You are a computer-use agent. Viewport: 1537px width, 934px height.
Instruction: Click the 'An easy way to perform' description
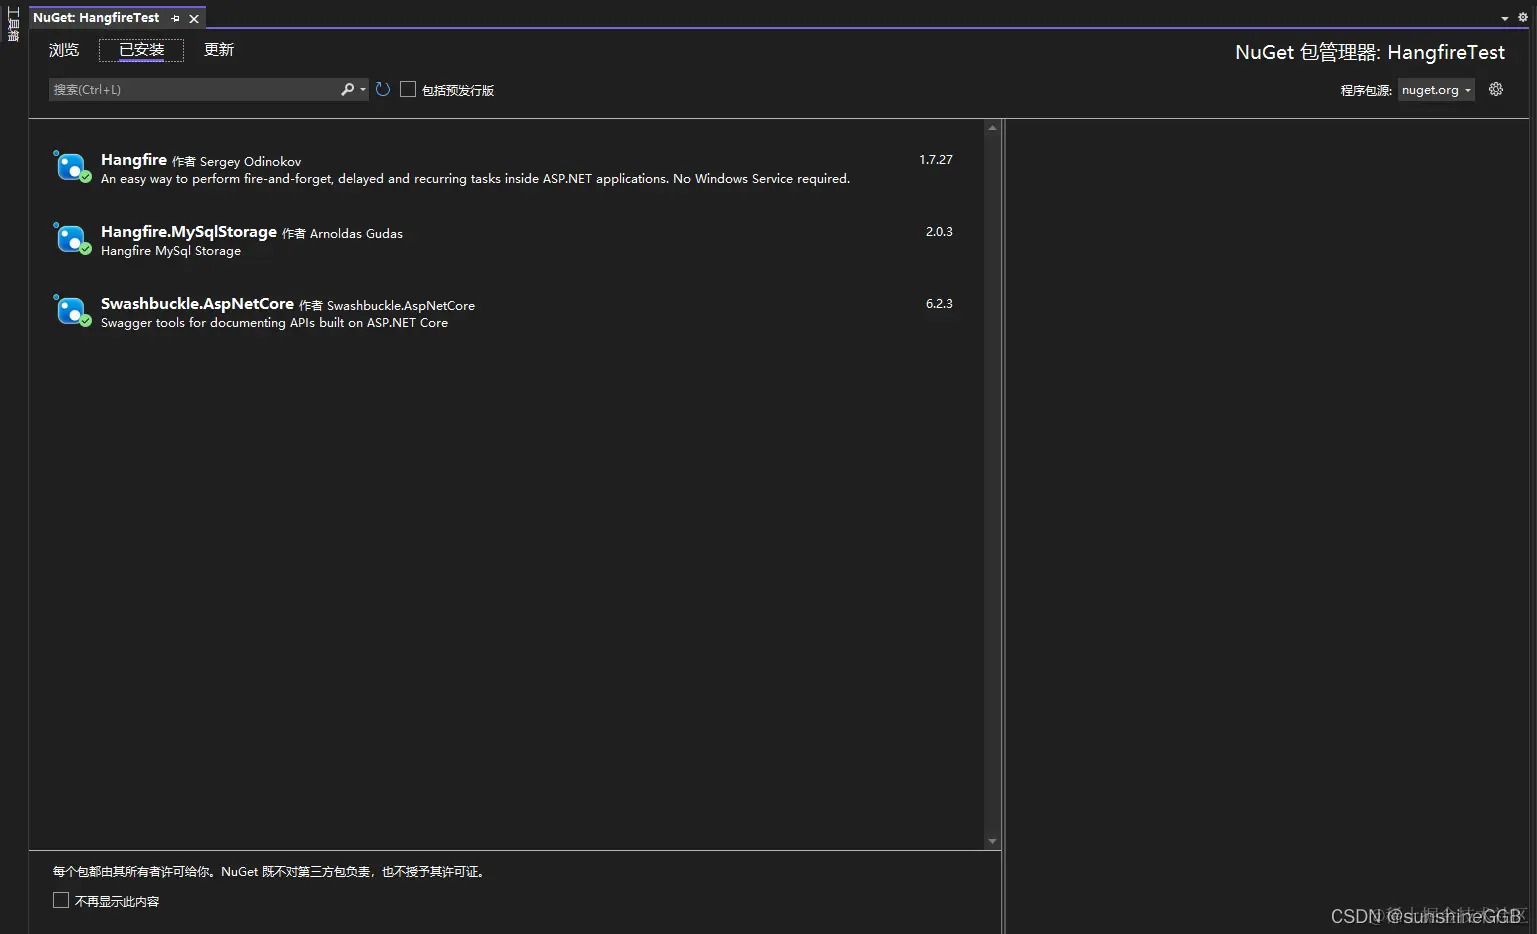[475, 179]
